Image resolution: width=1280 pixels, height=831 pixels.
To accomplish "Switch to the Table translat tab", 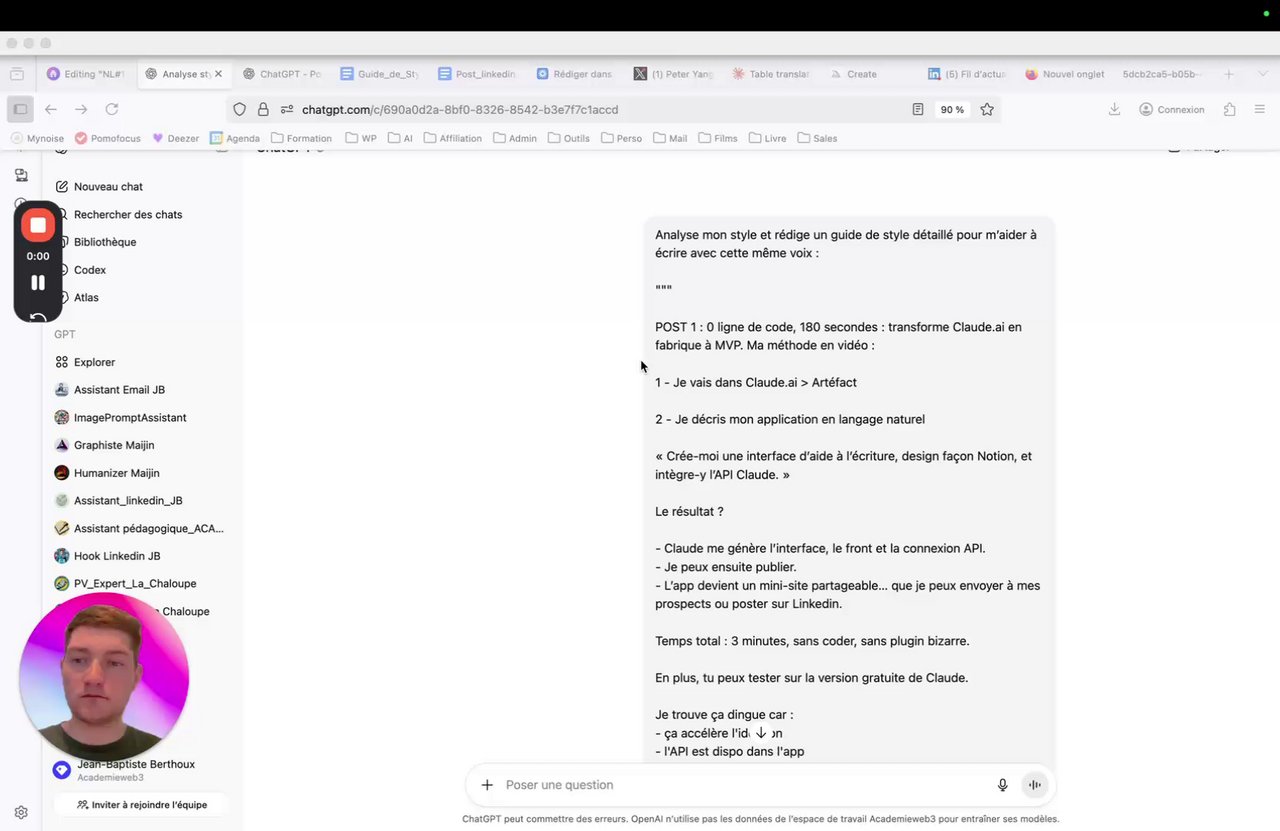I will pos(771,74).
